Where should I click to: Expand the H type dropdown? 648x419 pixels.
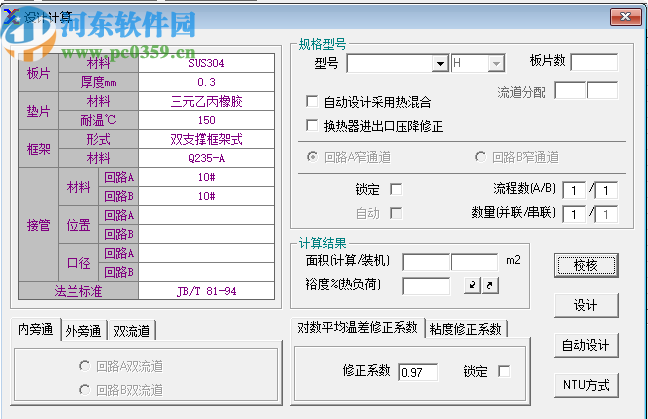pos(496,64)
